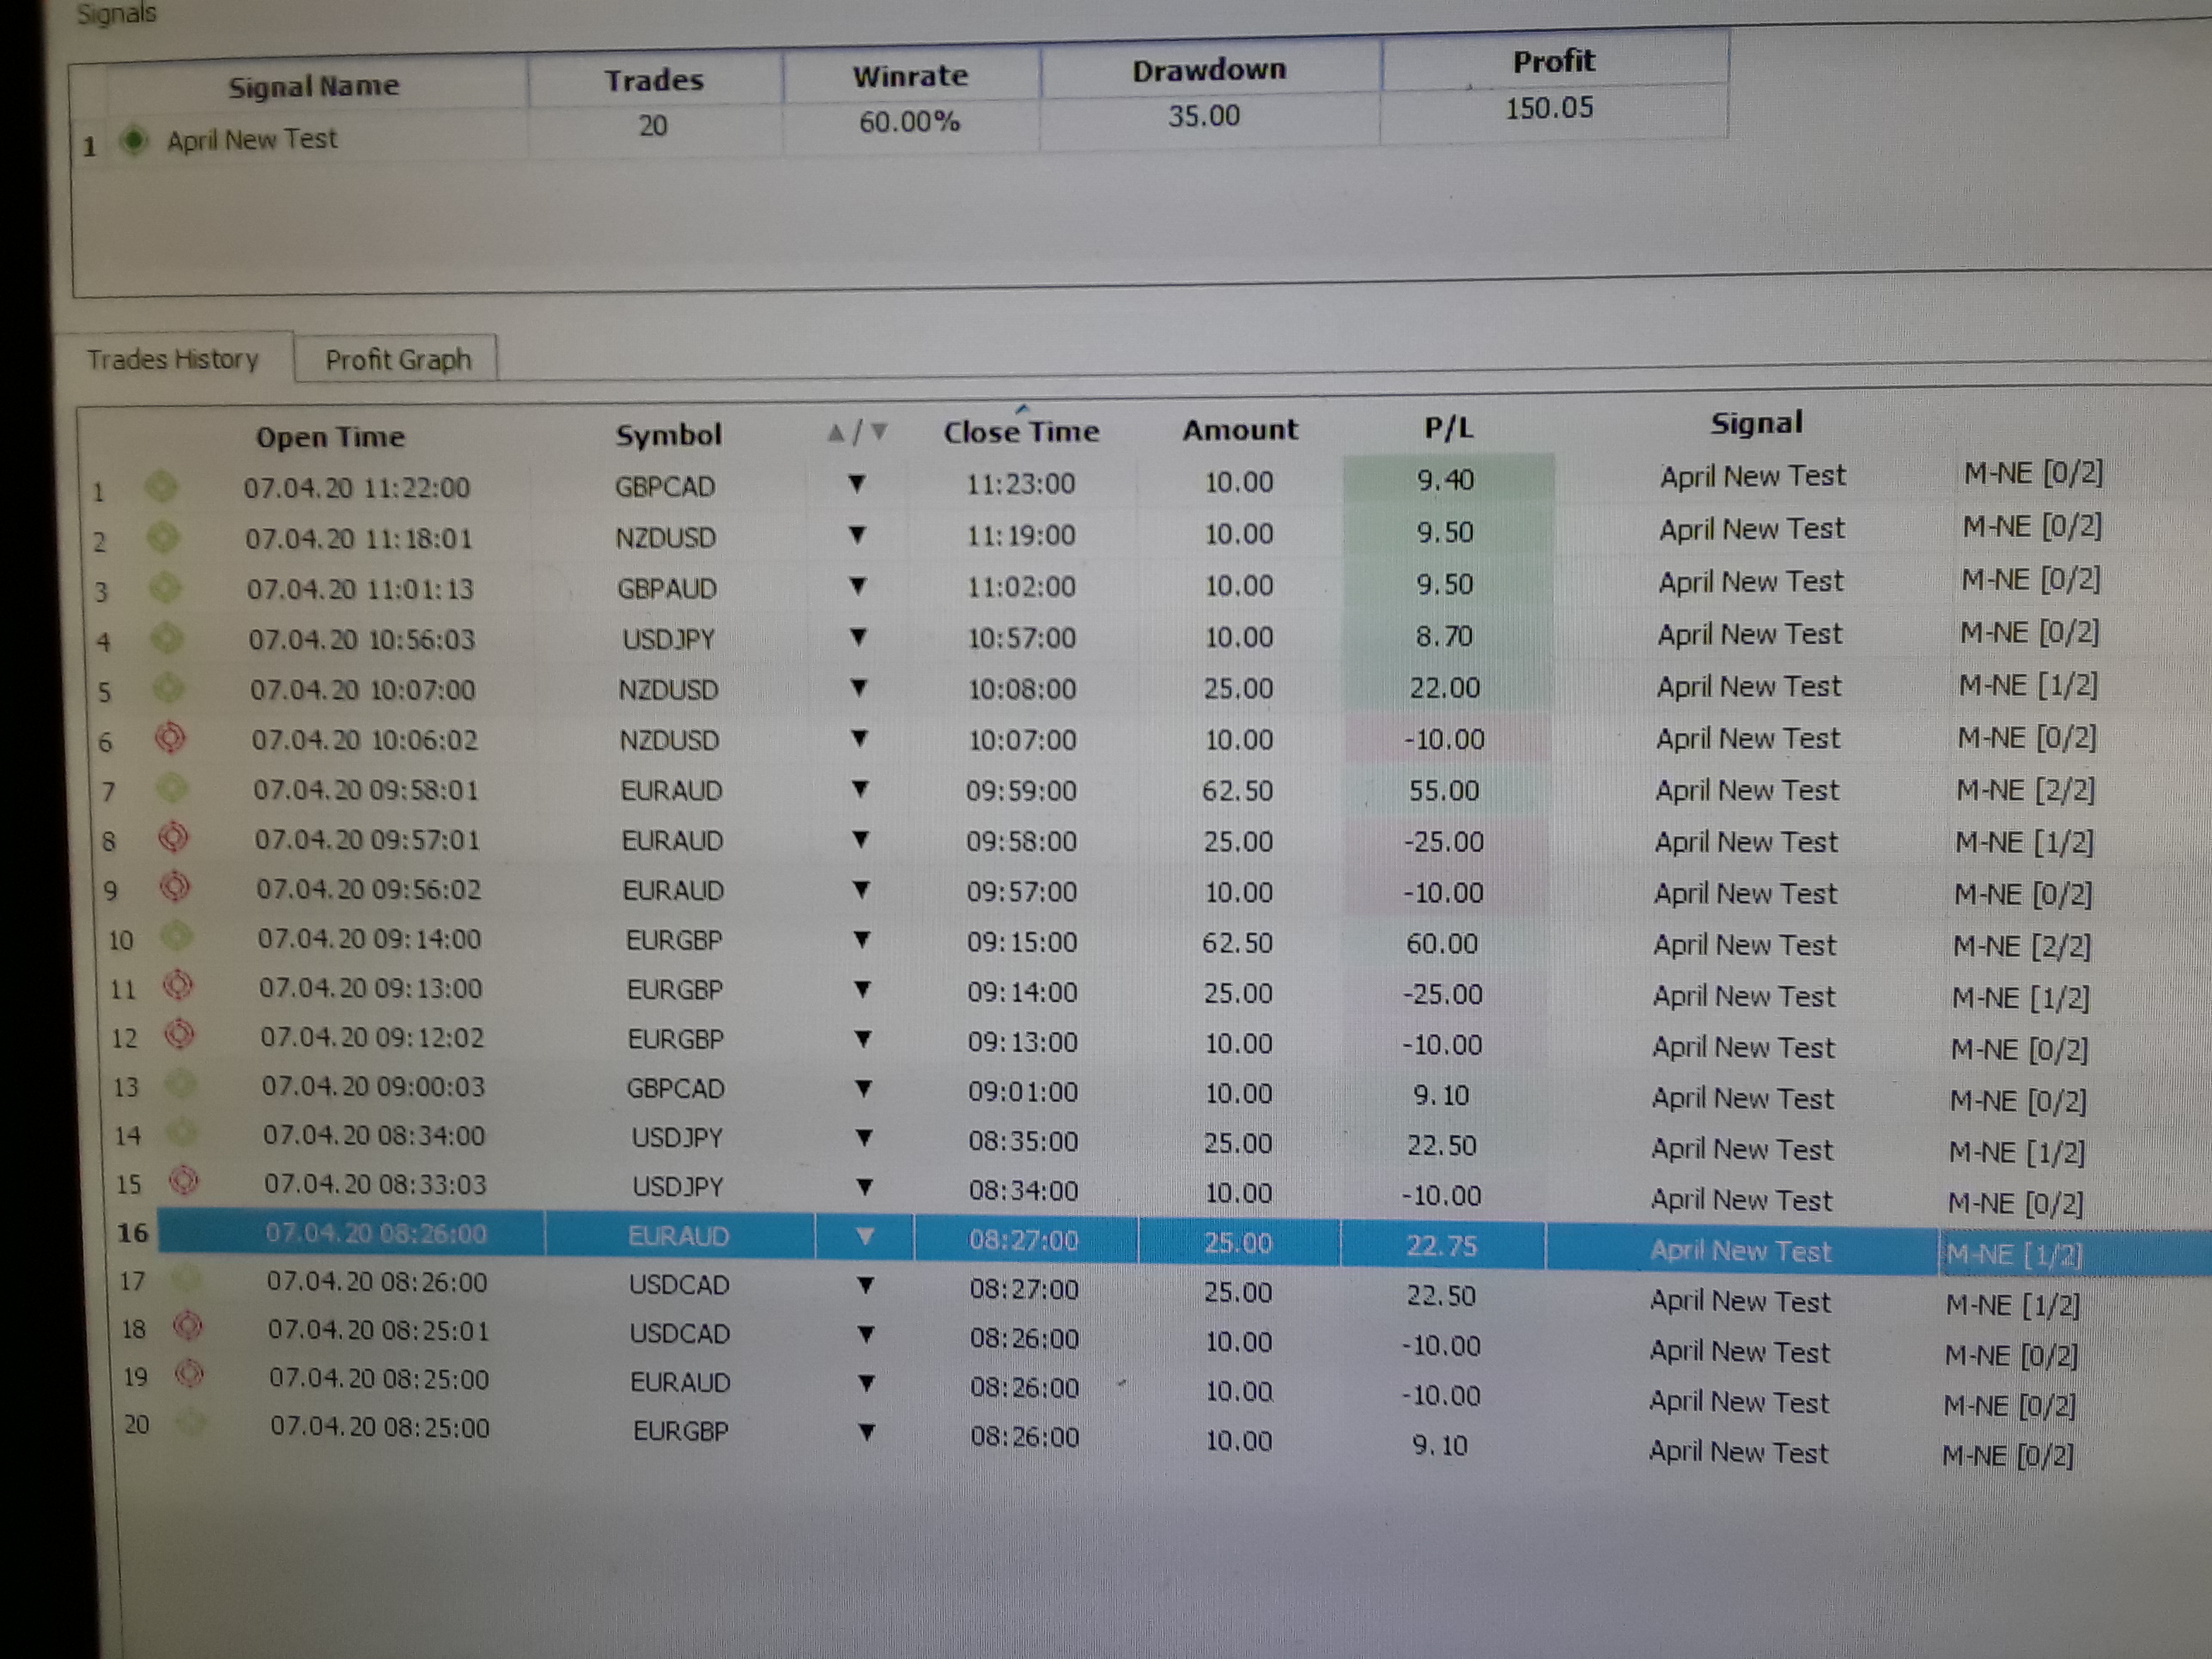
Task: Sort by the direction up/down column header
Action: pyautogui.click(x=857, y=433)
